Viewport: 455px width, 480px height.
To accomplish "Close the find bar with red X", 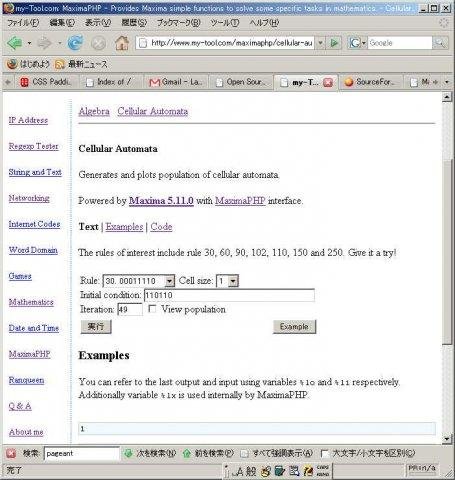I will [11, 453].
